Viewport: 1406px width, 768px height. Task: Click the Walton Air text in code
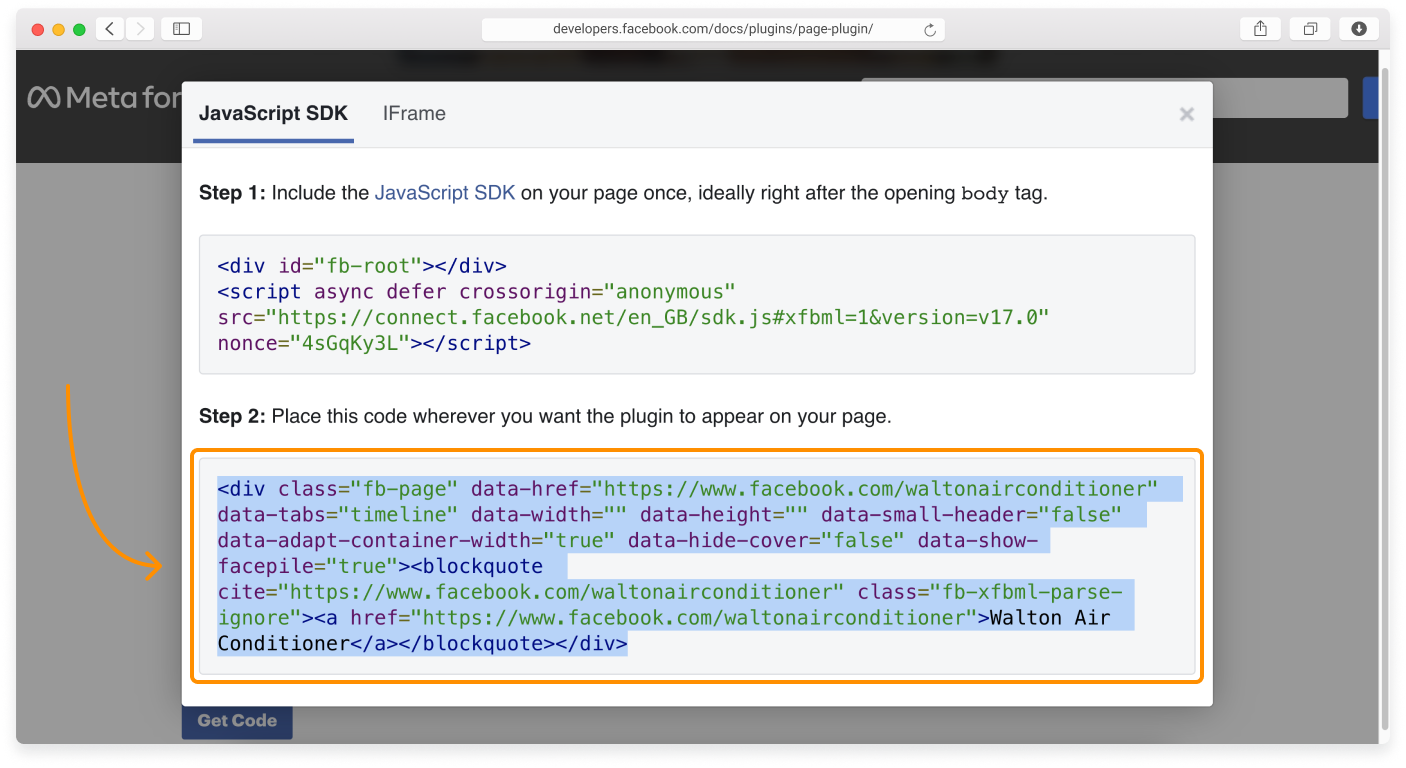pos(1050,618)
